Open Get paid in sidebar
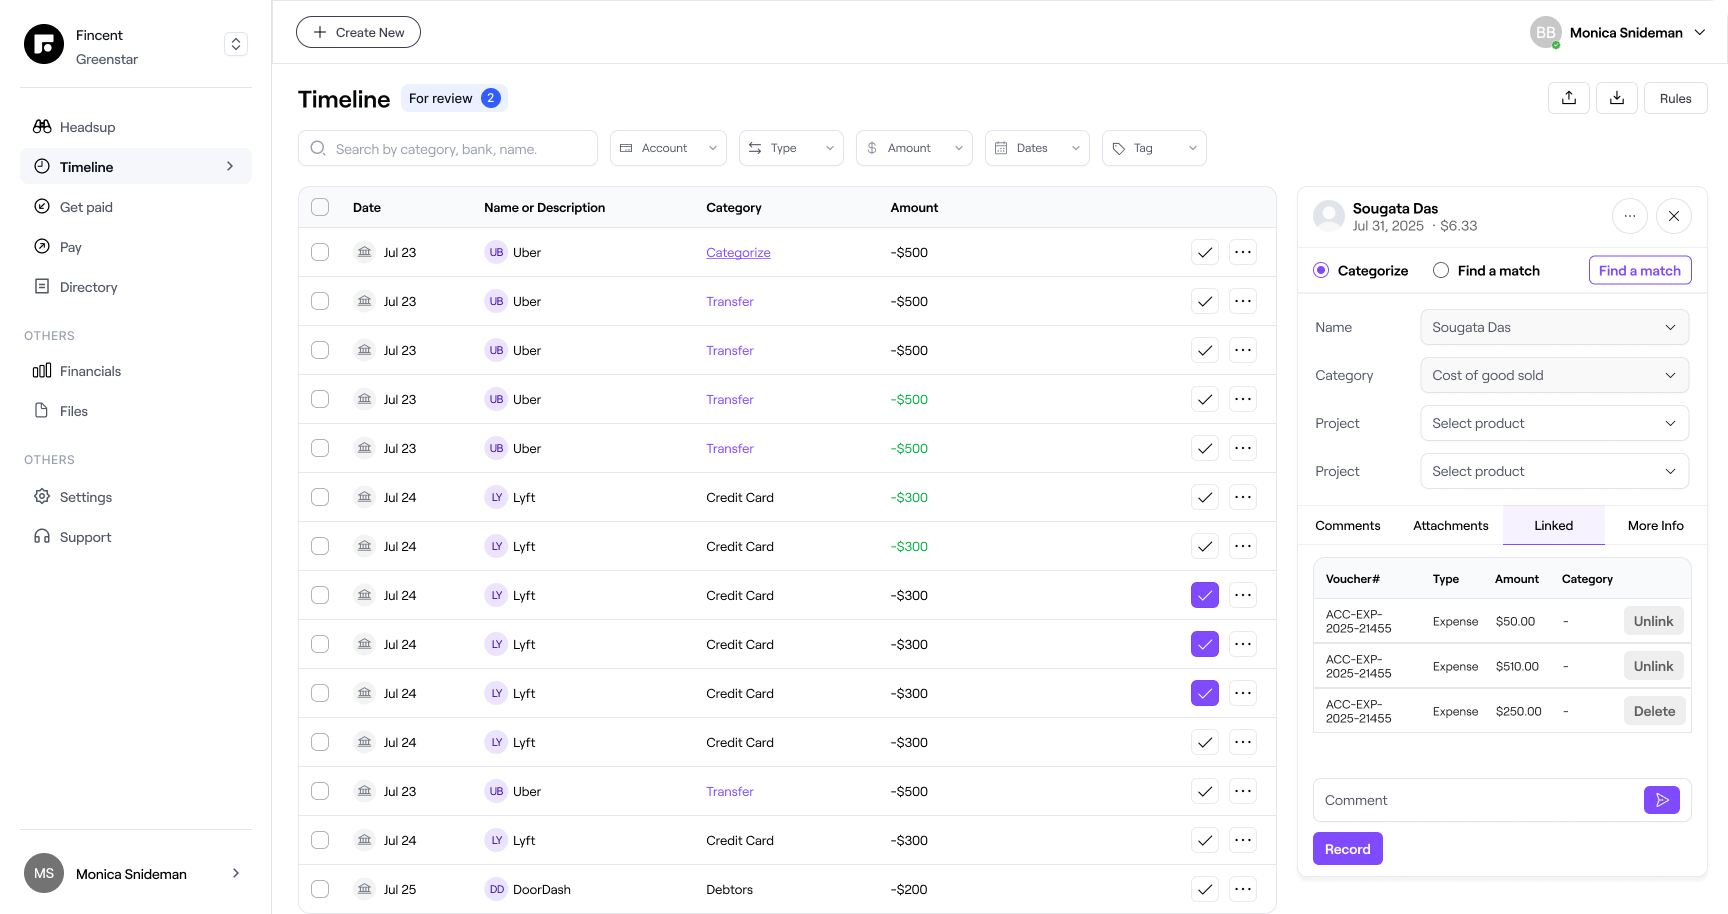 tap(136, 207)
